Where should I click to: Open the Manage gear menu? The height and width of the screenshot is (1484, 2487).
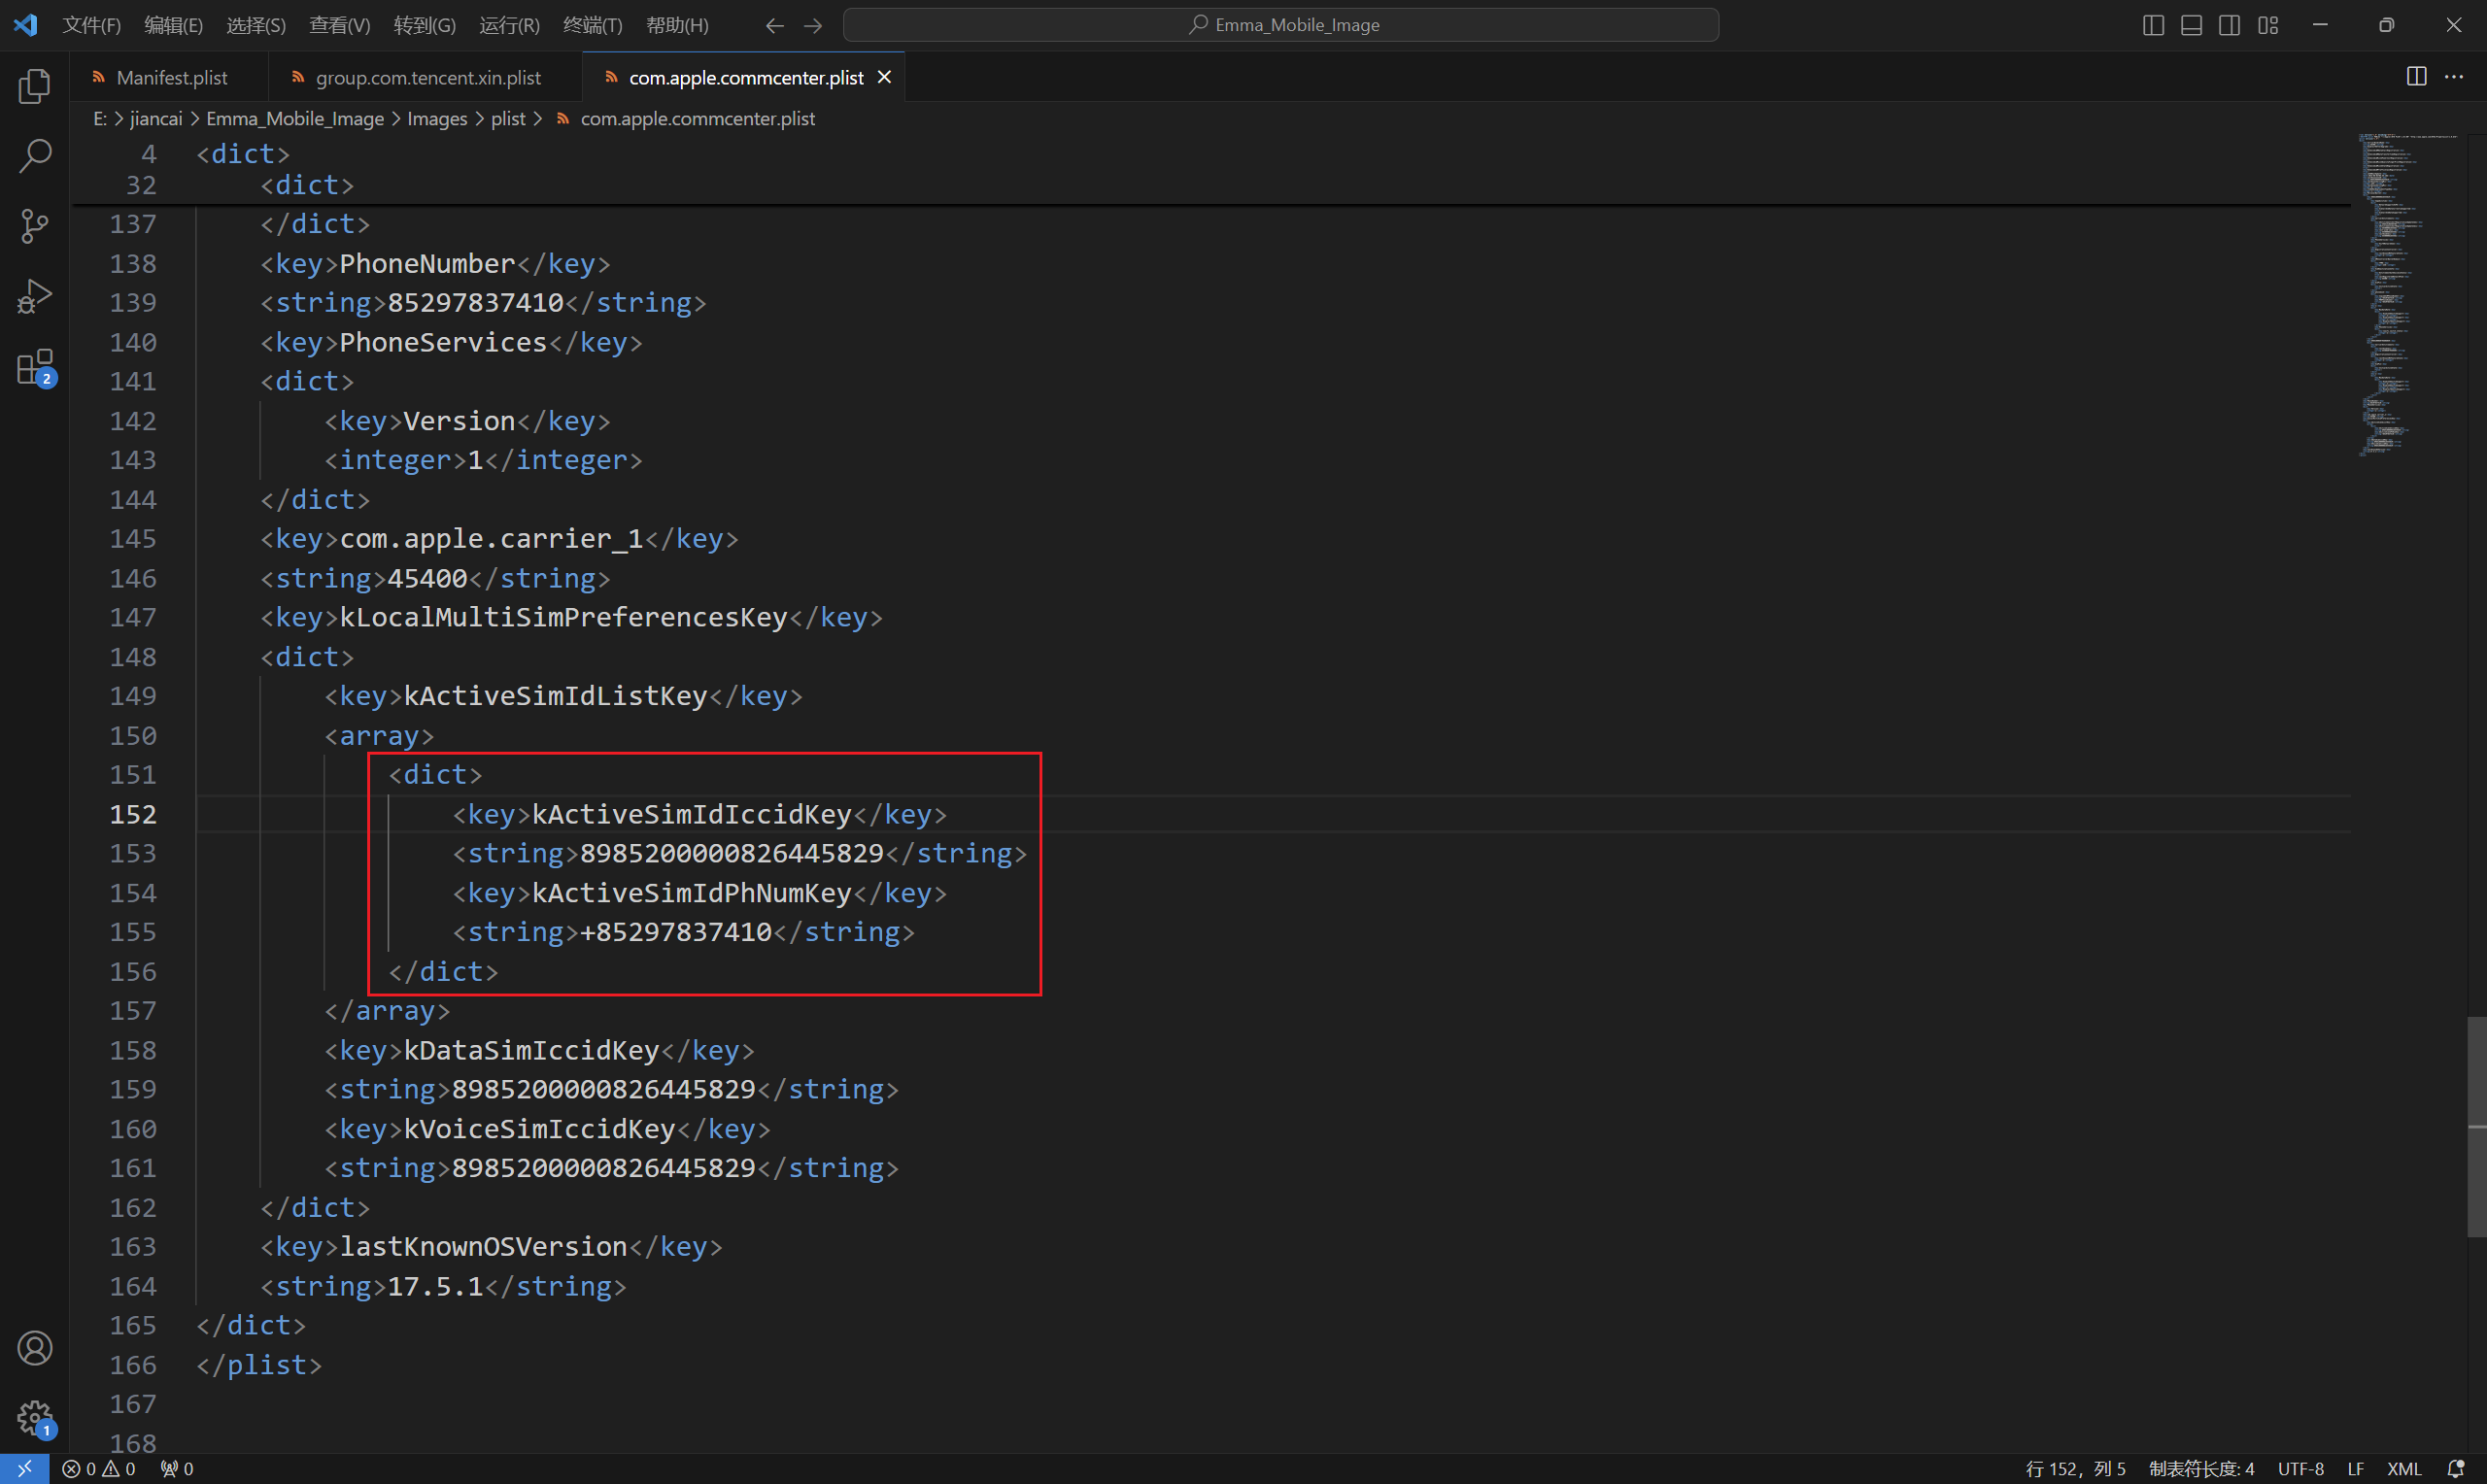point(35,1417)
